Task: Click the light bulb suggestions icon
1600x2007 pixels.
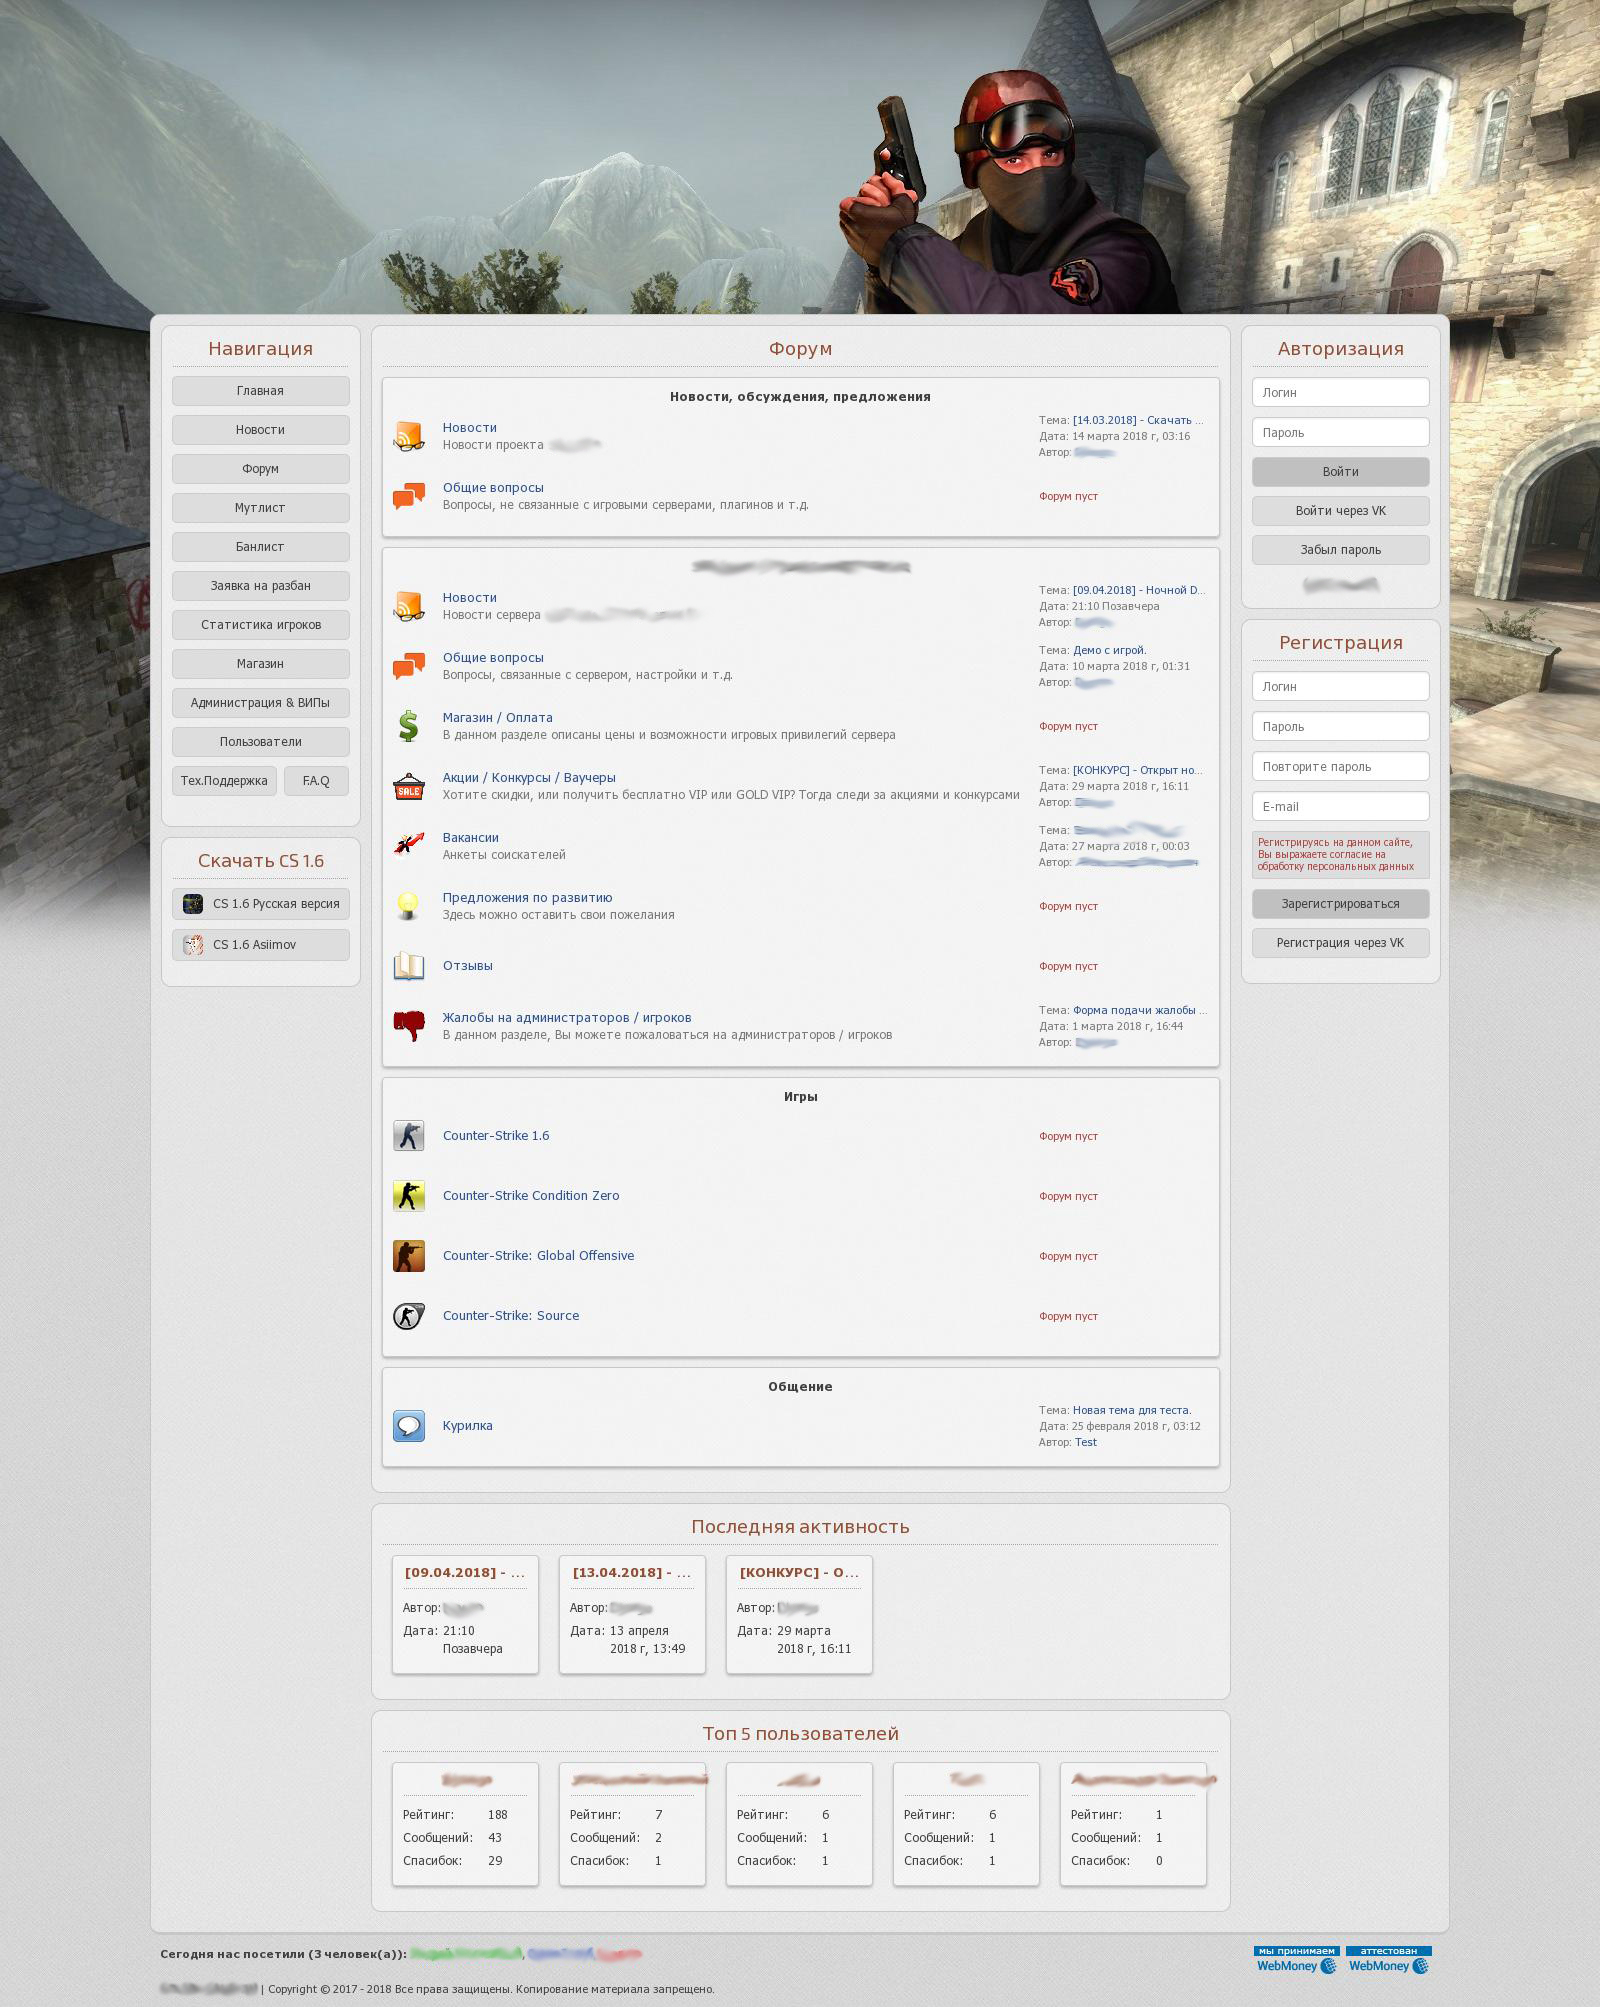Action: [409, 906]
